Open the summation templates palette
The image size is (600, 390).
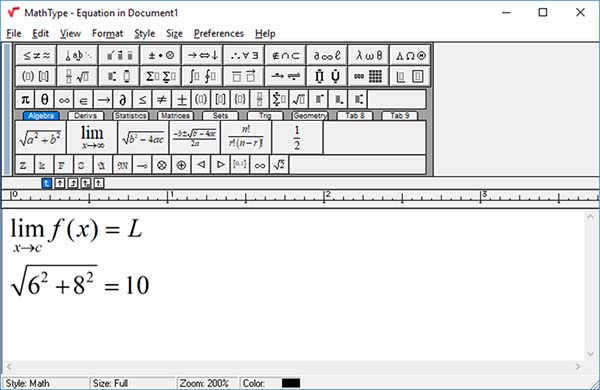point(161,76)
